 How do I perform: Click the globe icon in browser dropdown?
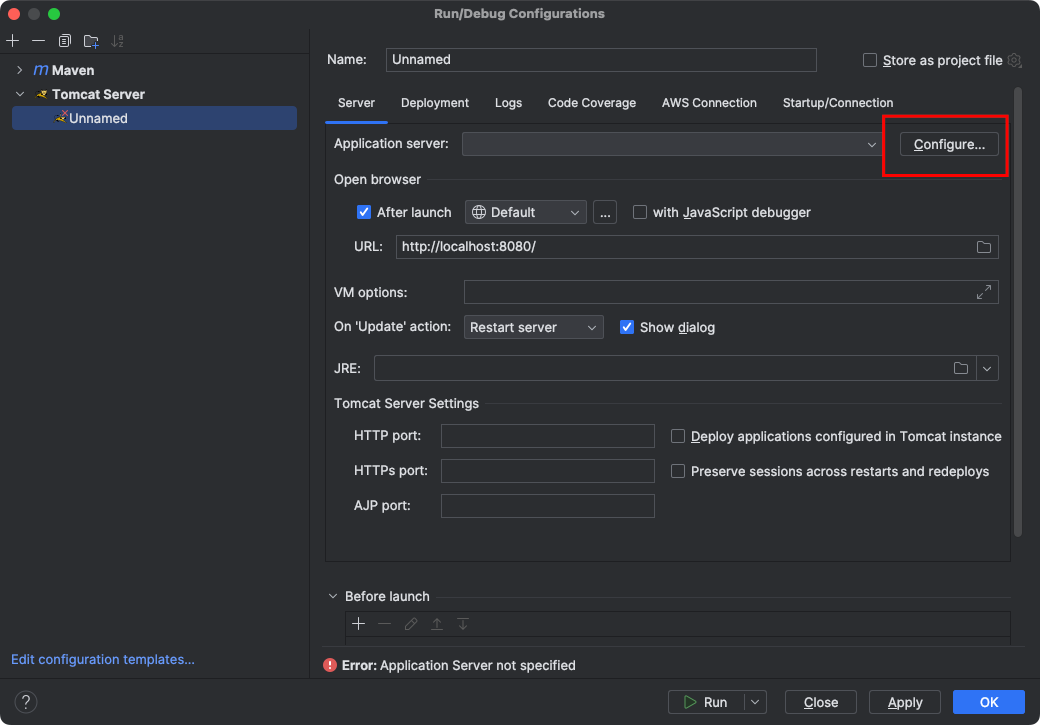coord(479,212)
